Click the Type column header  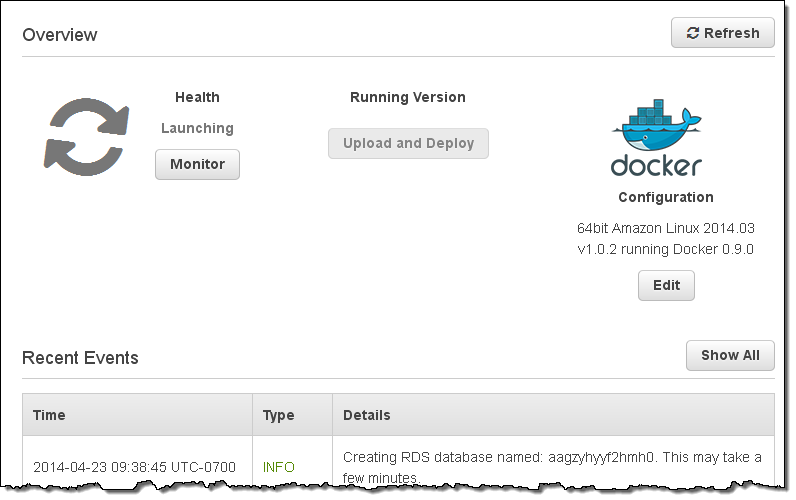(x=292, y=415)
